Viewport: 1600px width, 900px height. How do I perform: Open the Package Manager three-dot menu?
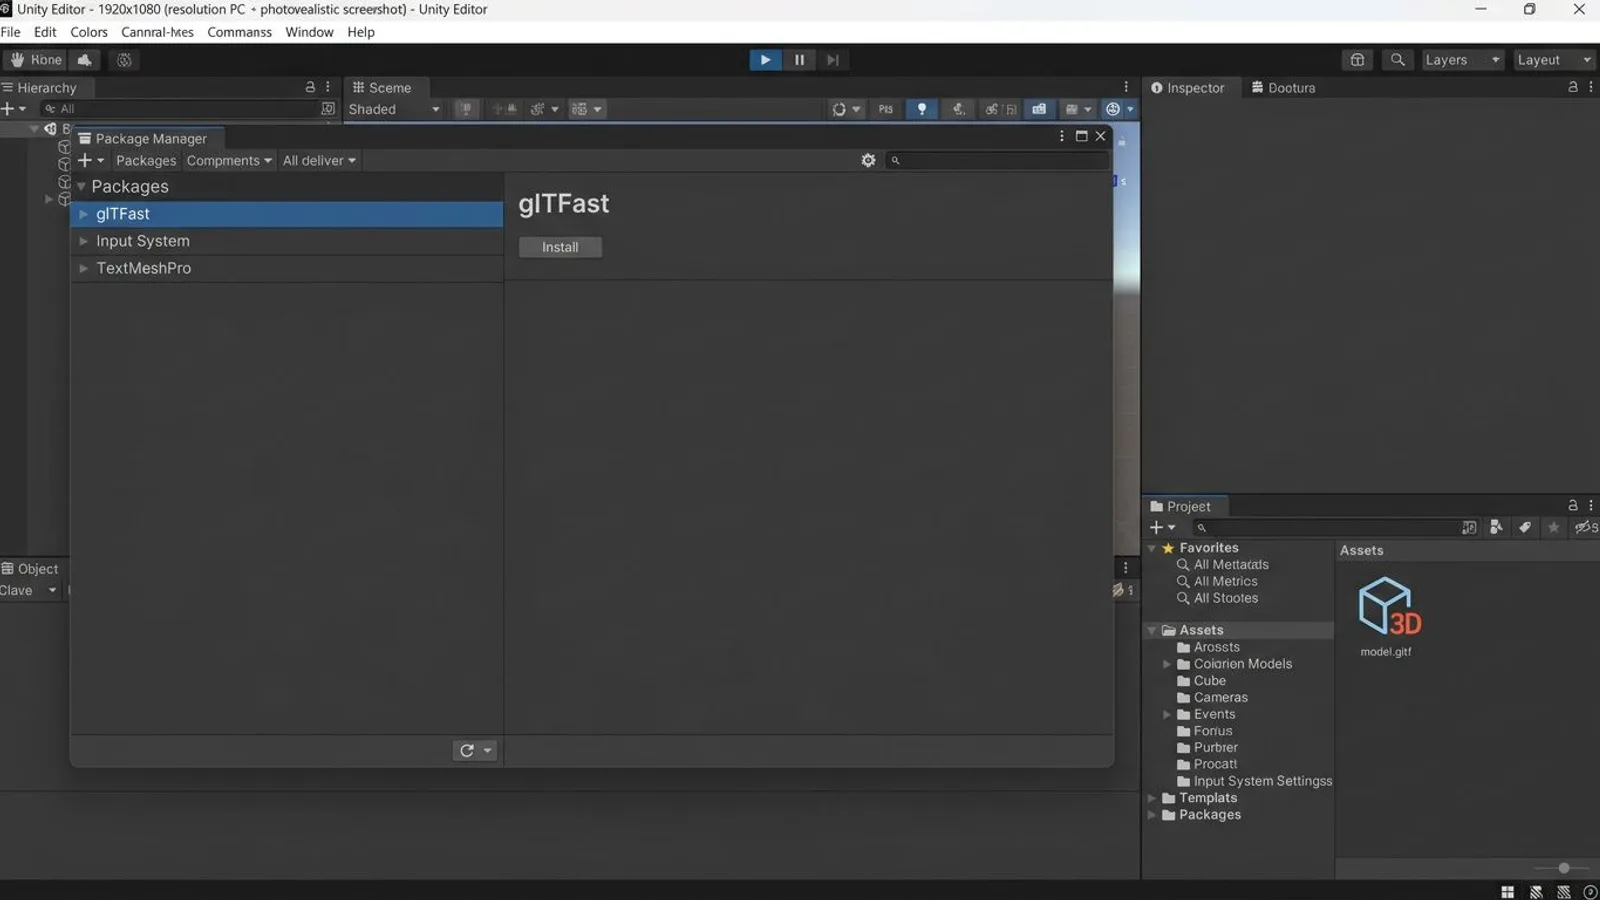pyautogui.click(x=1062, y=136)
